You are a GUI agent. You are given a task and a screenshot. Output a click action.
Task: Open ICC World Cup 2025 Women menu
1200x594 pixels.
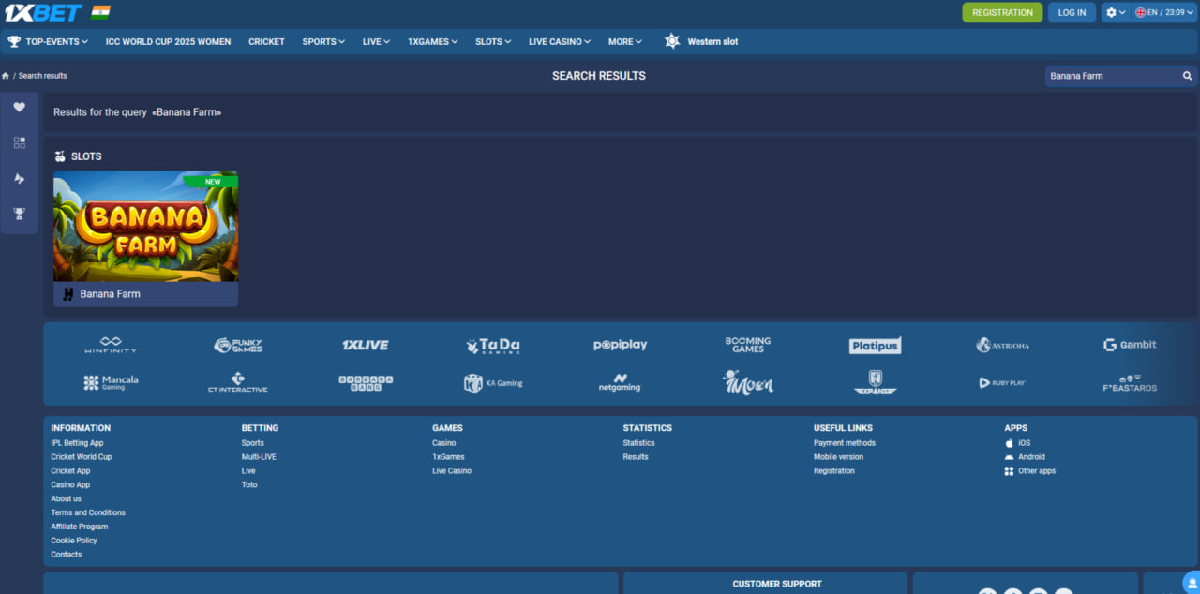[x=169, y=42]
